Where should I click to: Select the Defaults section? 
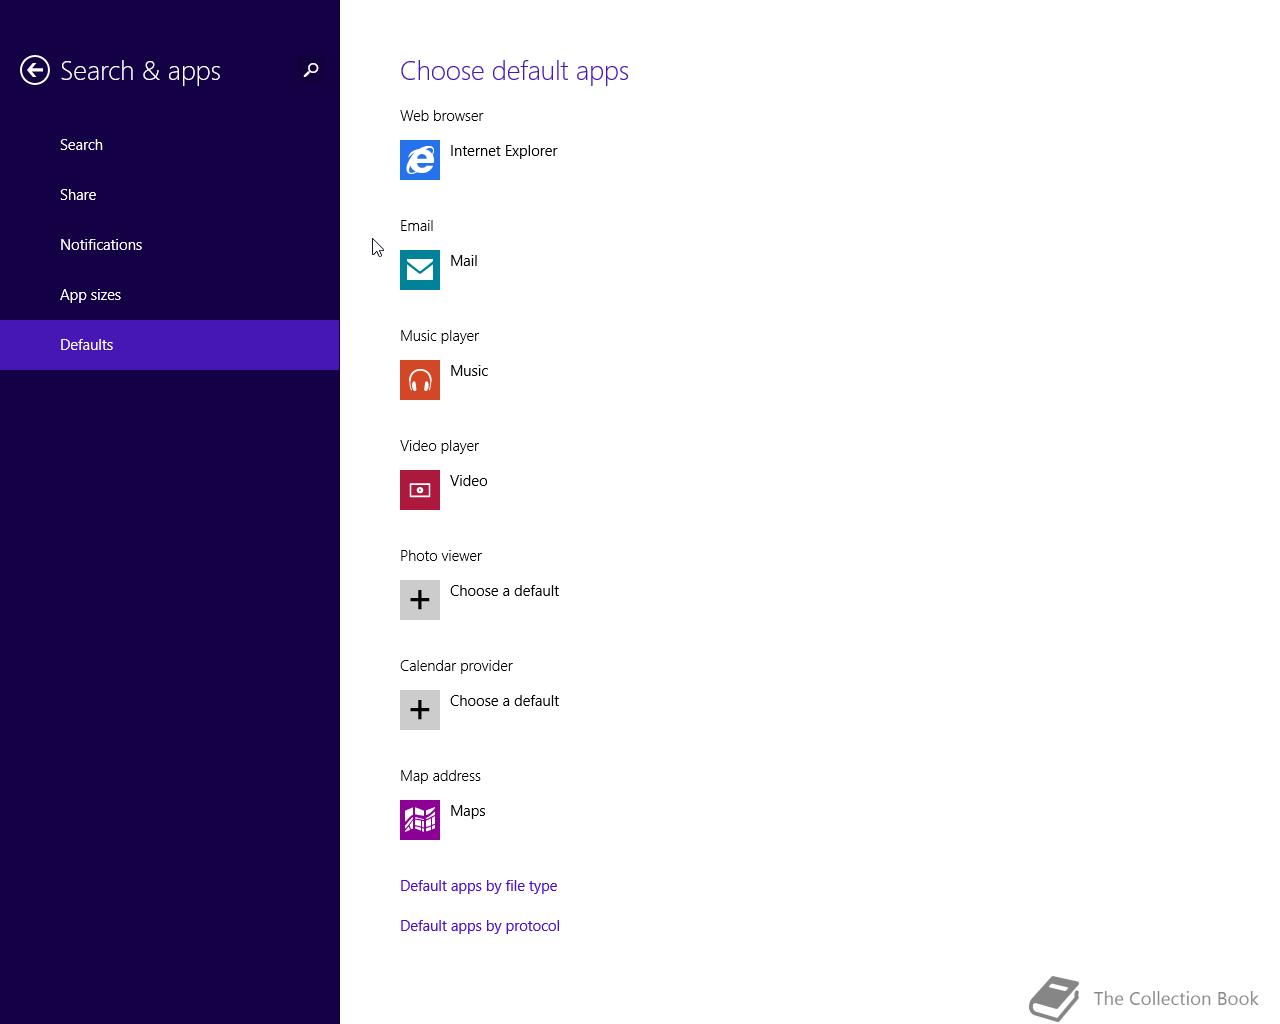click(x=170, y=345)
